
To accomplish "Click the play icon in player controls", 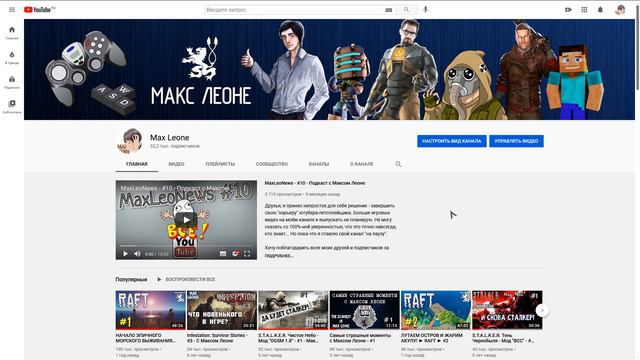I will [x=125, y=253].
